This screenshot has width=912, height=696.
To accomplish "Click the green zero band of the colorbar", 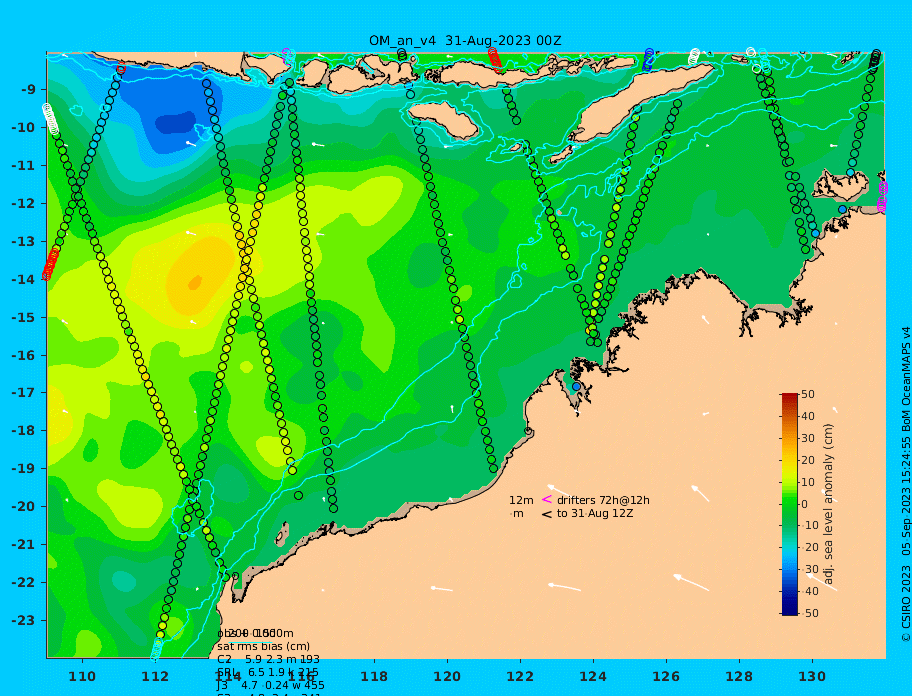I will 790,504.
